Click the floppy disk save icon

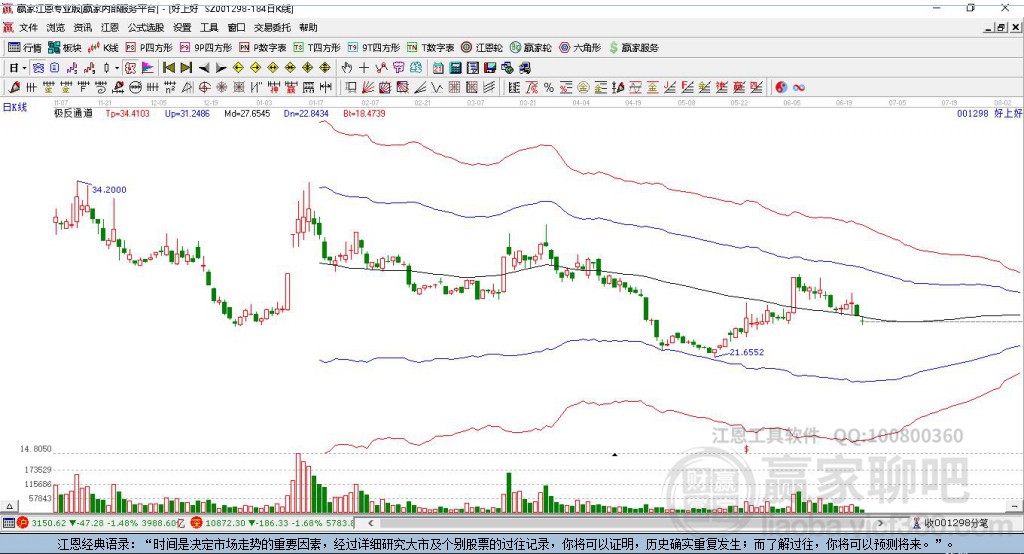click(490, 68)
